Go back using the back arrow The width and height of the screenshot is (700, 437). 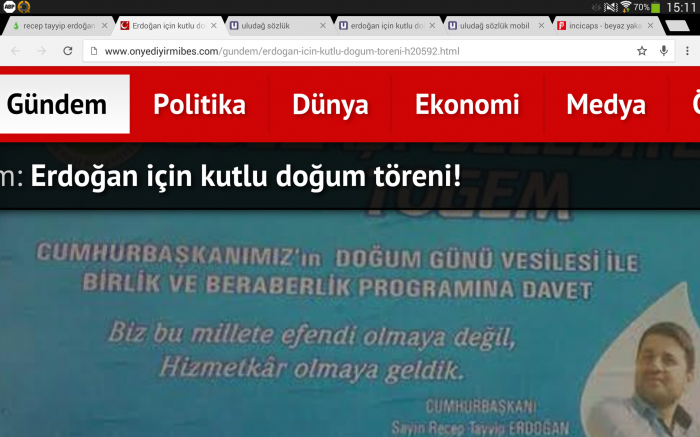pyautogui.click(x=16, y=51)
